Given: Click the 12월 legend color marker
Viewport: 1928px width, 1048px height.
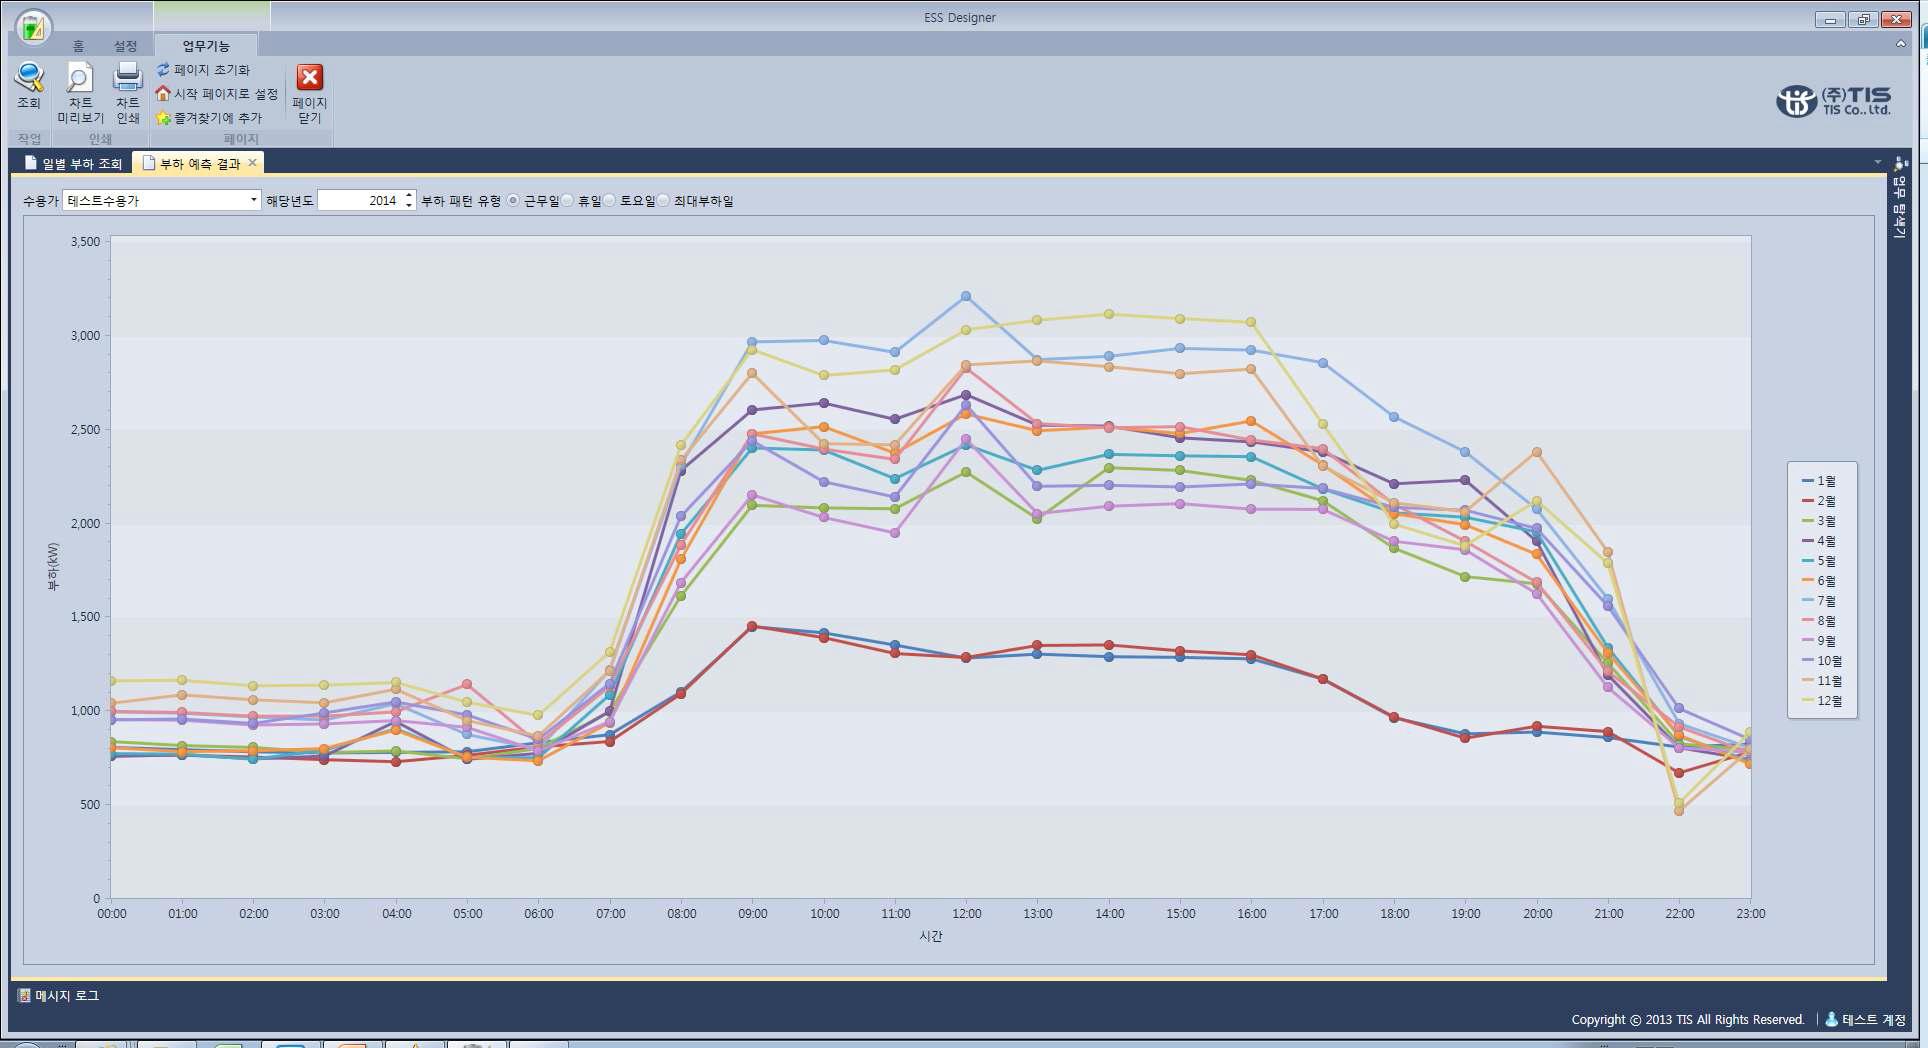Looking at the screenshot, I should [x=1808, y=701].
